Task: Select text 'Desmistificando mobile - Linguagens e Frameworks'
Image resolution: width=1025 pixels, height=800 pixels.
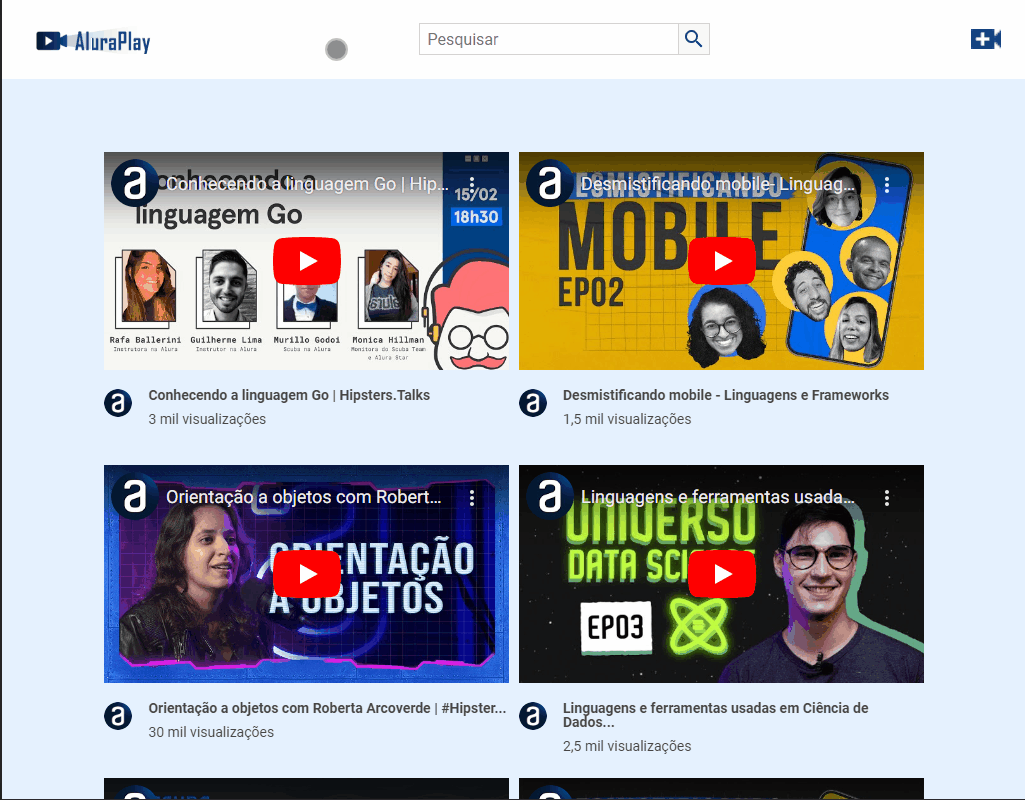Action: pyautogui.click(x=726, y=395)
